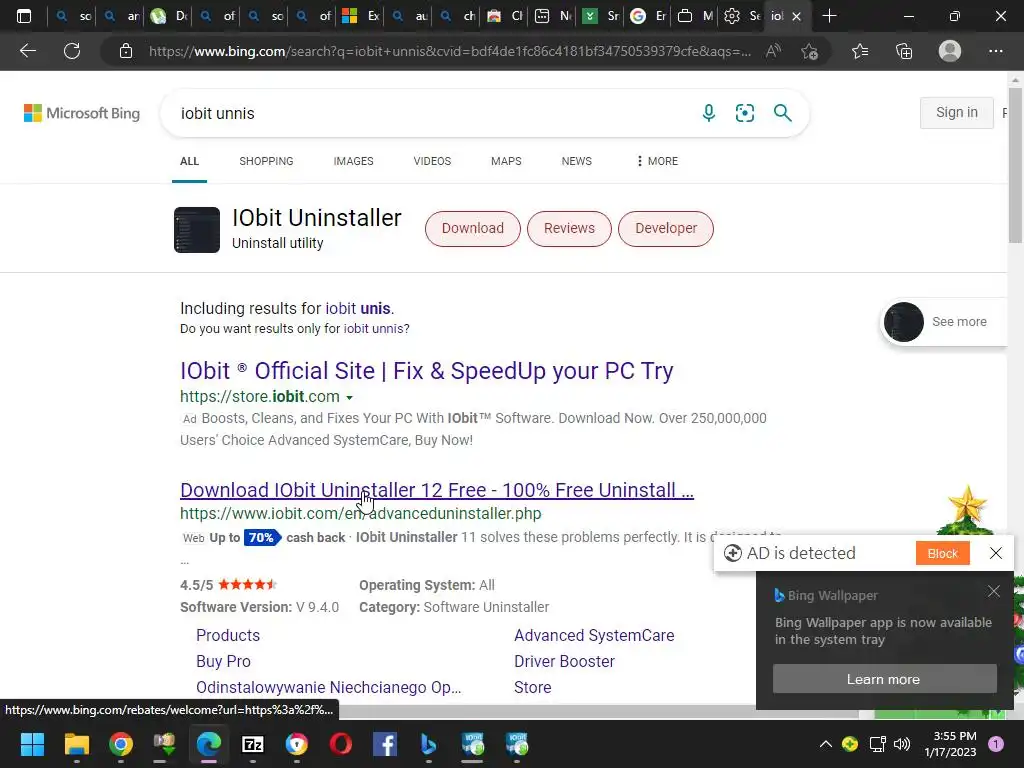1024x768 pixels.
Task: Click the Developer pill button
Action: (666, 229)
